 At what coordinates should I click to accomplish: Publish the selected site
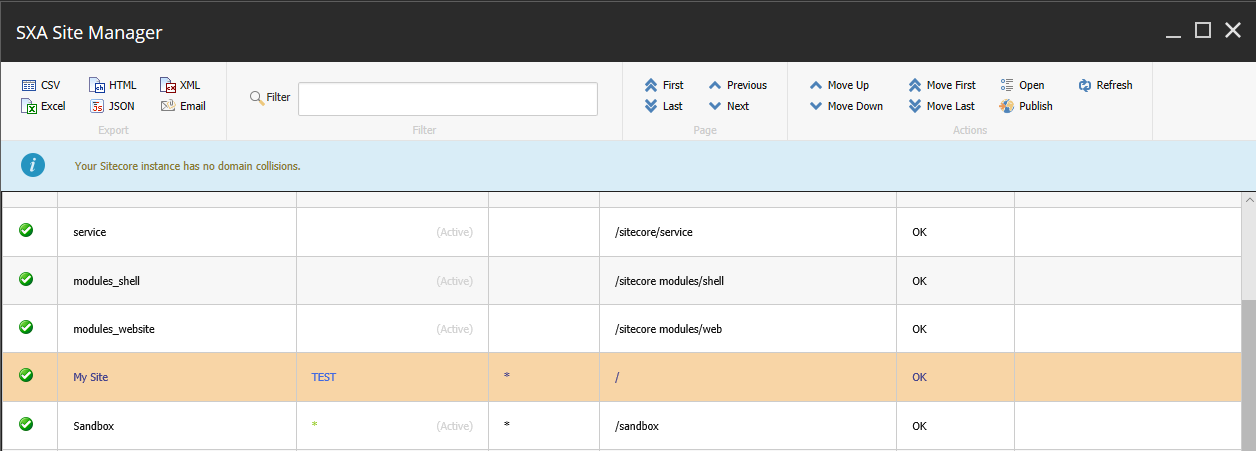(1026, 106)
